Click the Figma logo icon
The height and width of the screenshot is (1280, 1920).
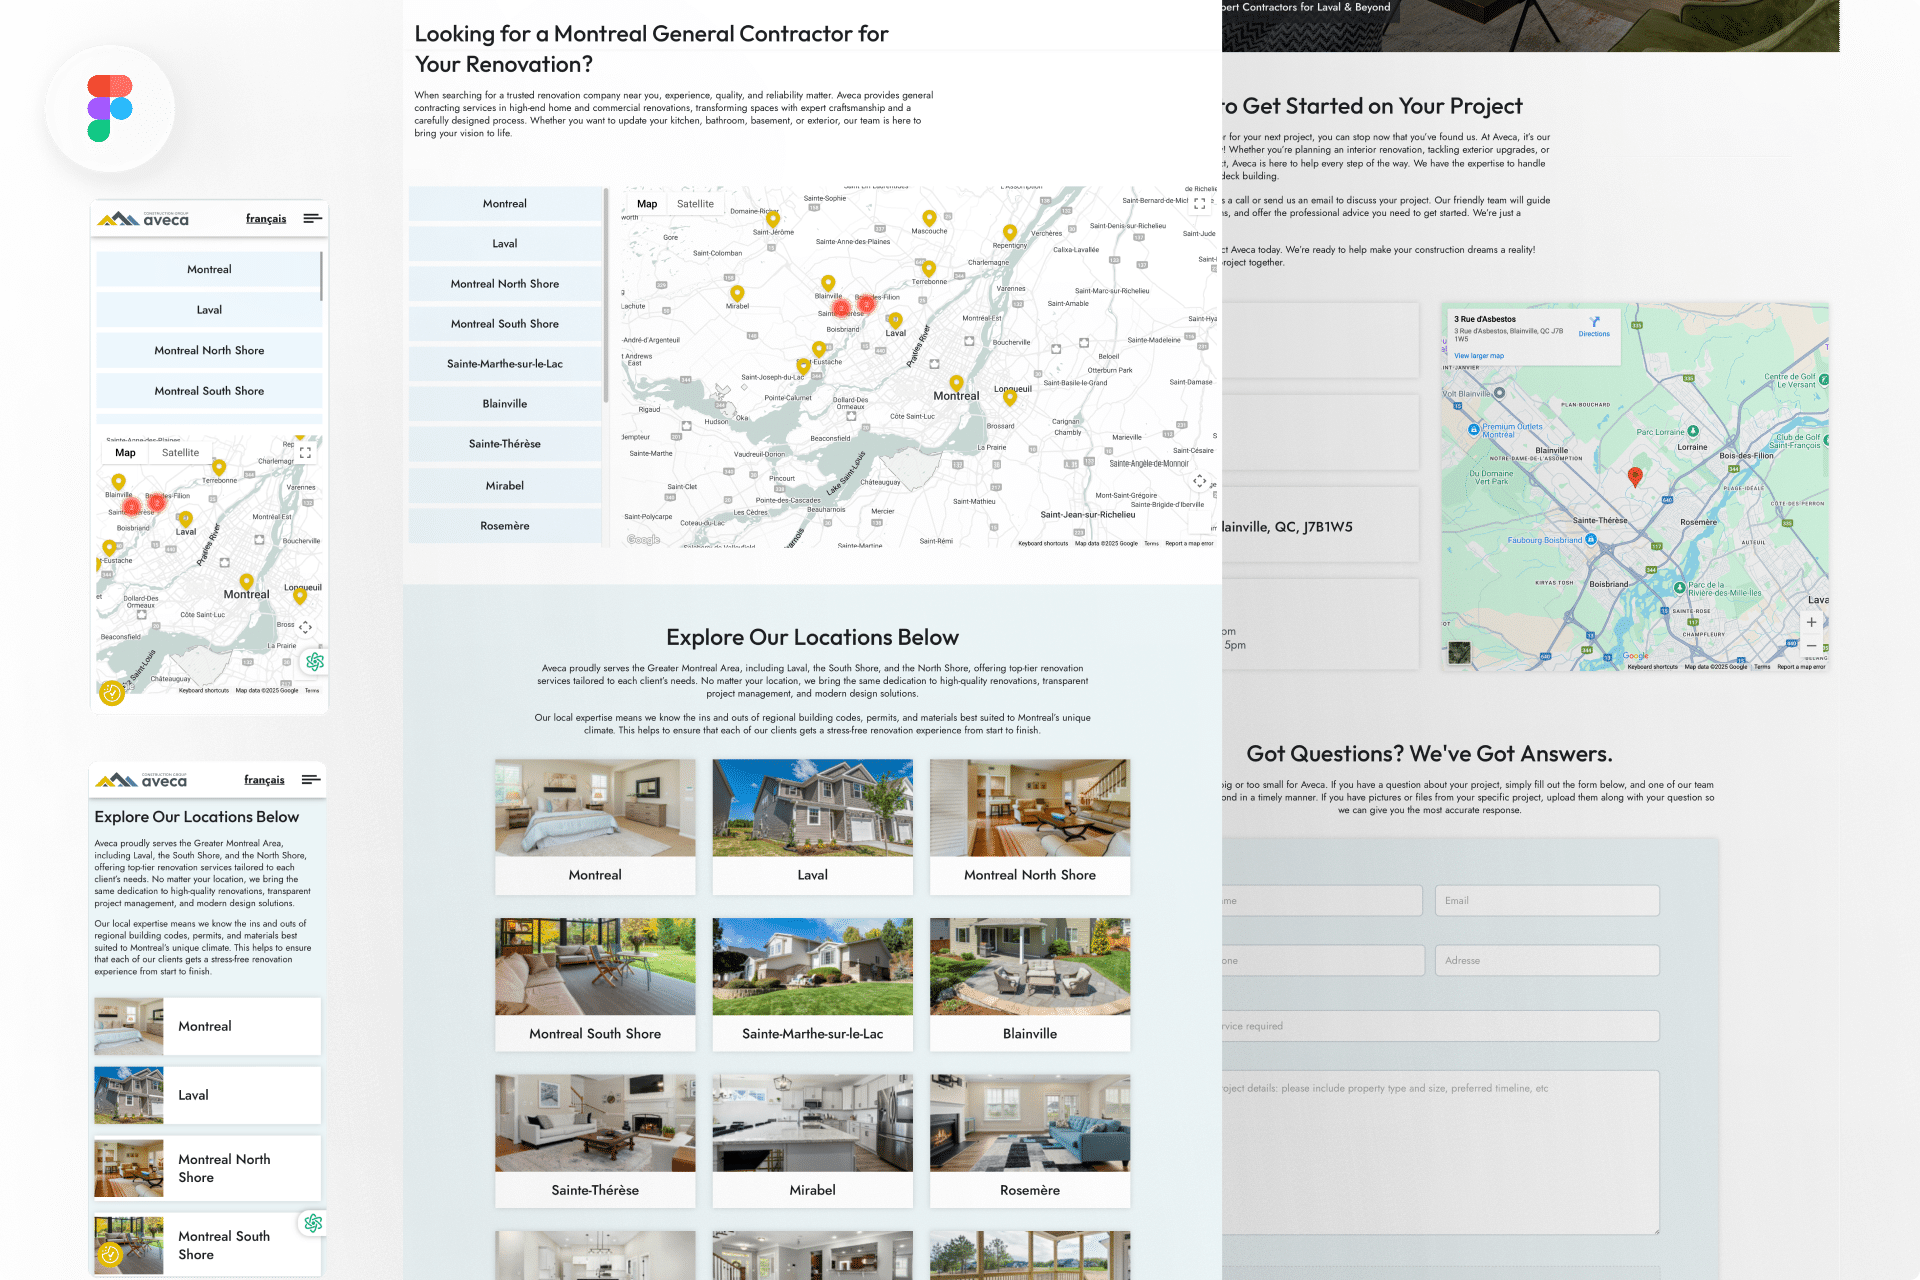tap(110, 108)
